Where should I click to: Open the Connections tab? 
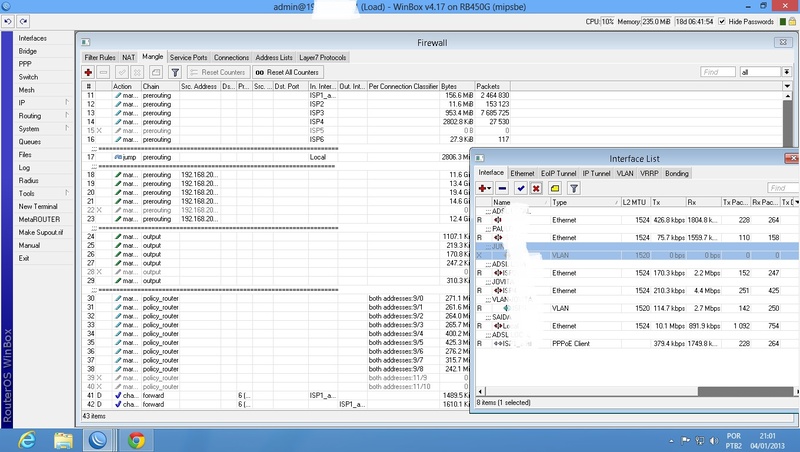coord(231,58)
